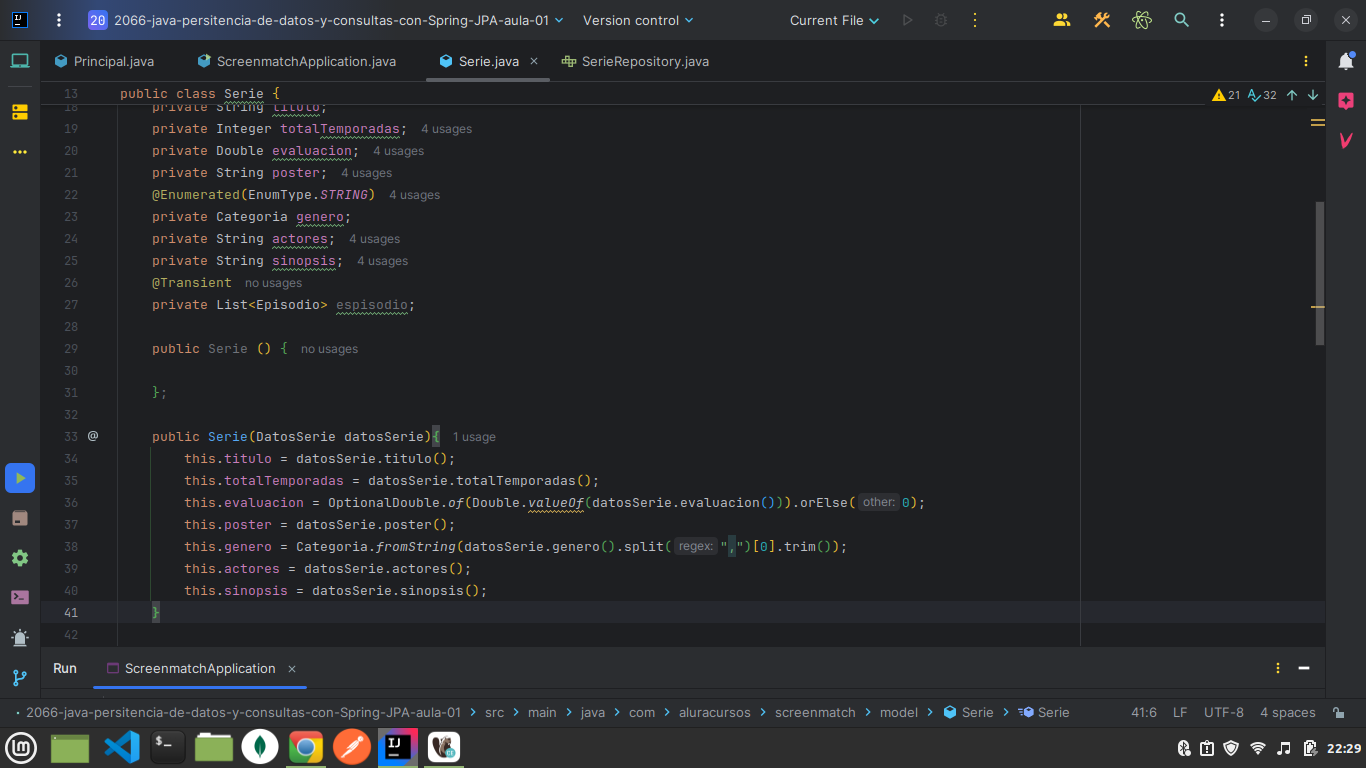This screenshot has height=768, width=1366.
Task: Click the model breadcrumb
Action: [x=899, y=713]
